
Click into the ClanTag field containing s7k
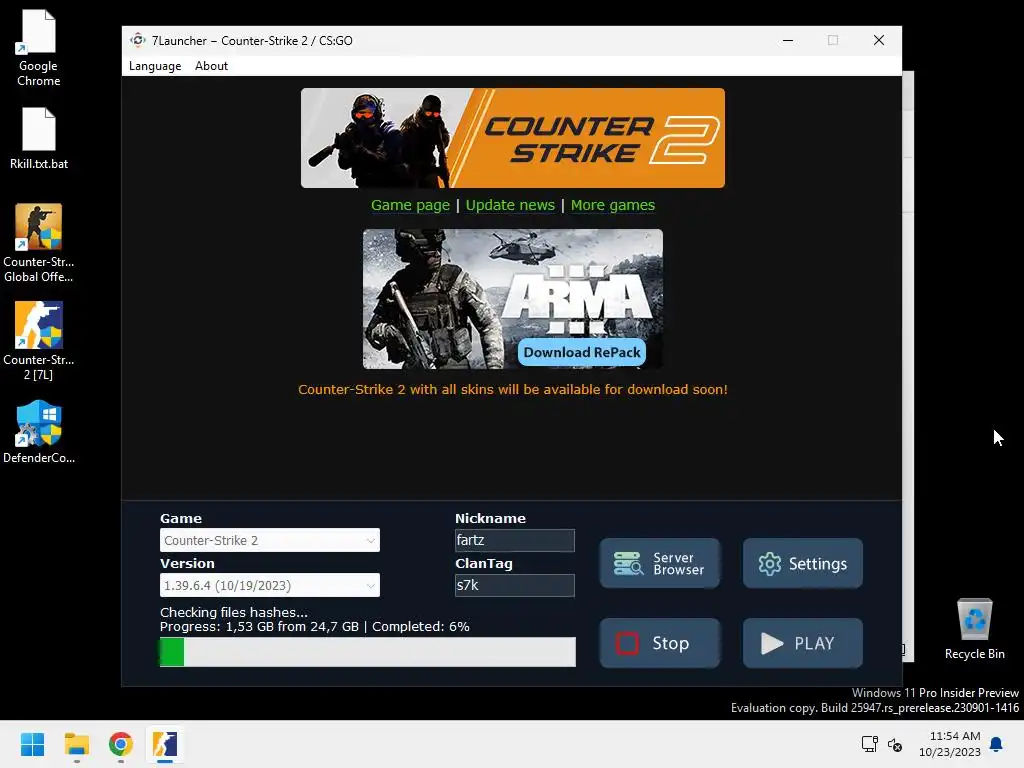pyautogui.click(x=515, y=585)
